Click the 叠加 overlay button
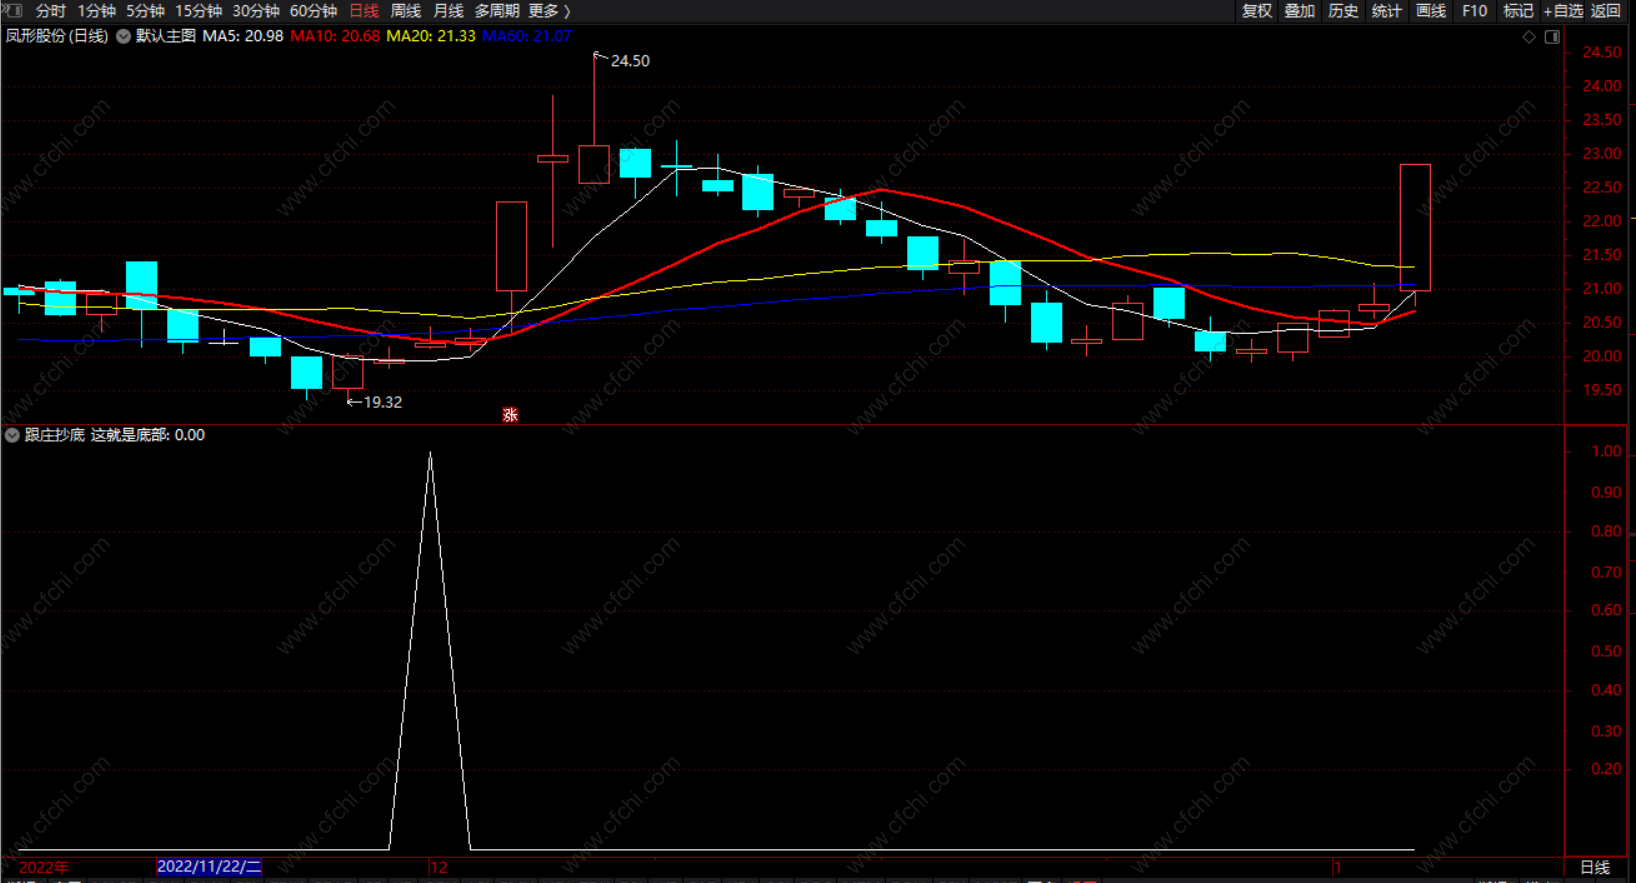The height and width of the screenshot is (883, 1636). (x=1299, y=11)
